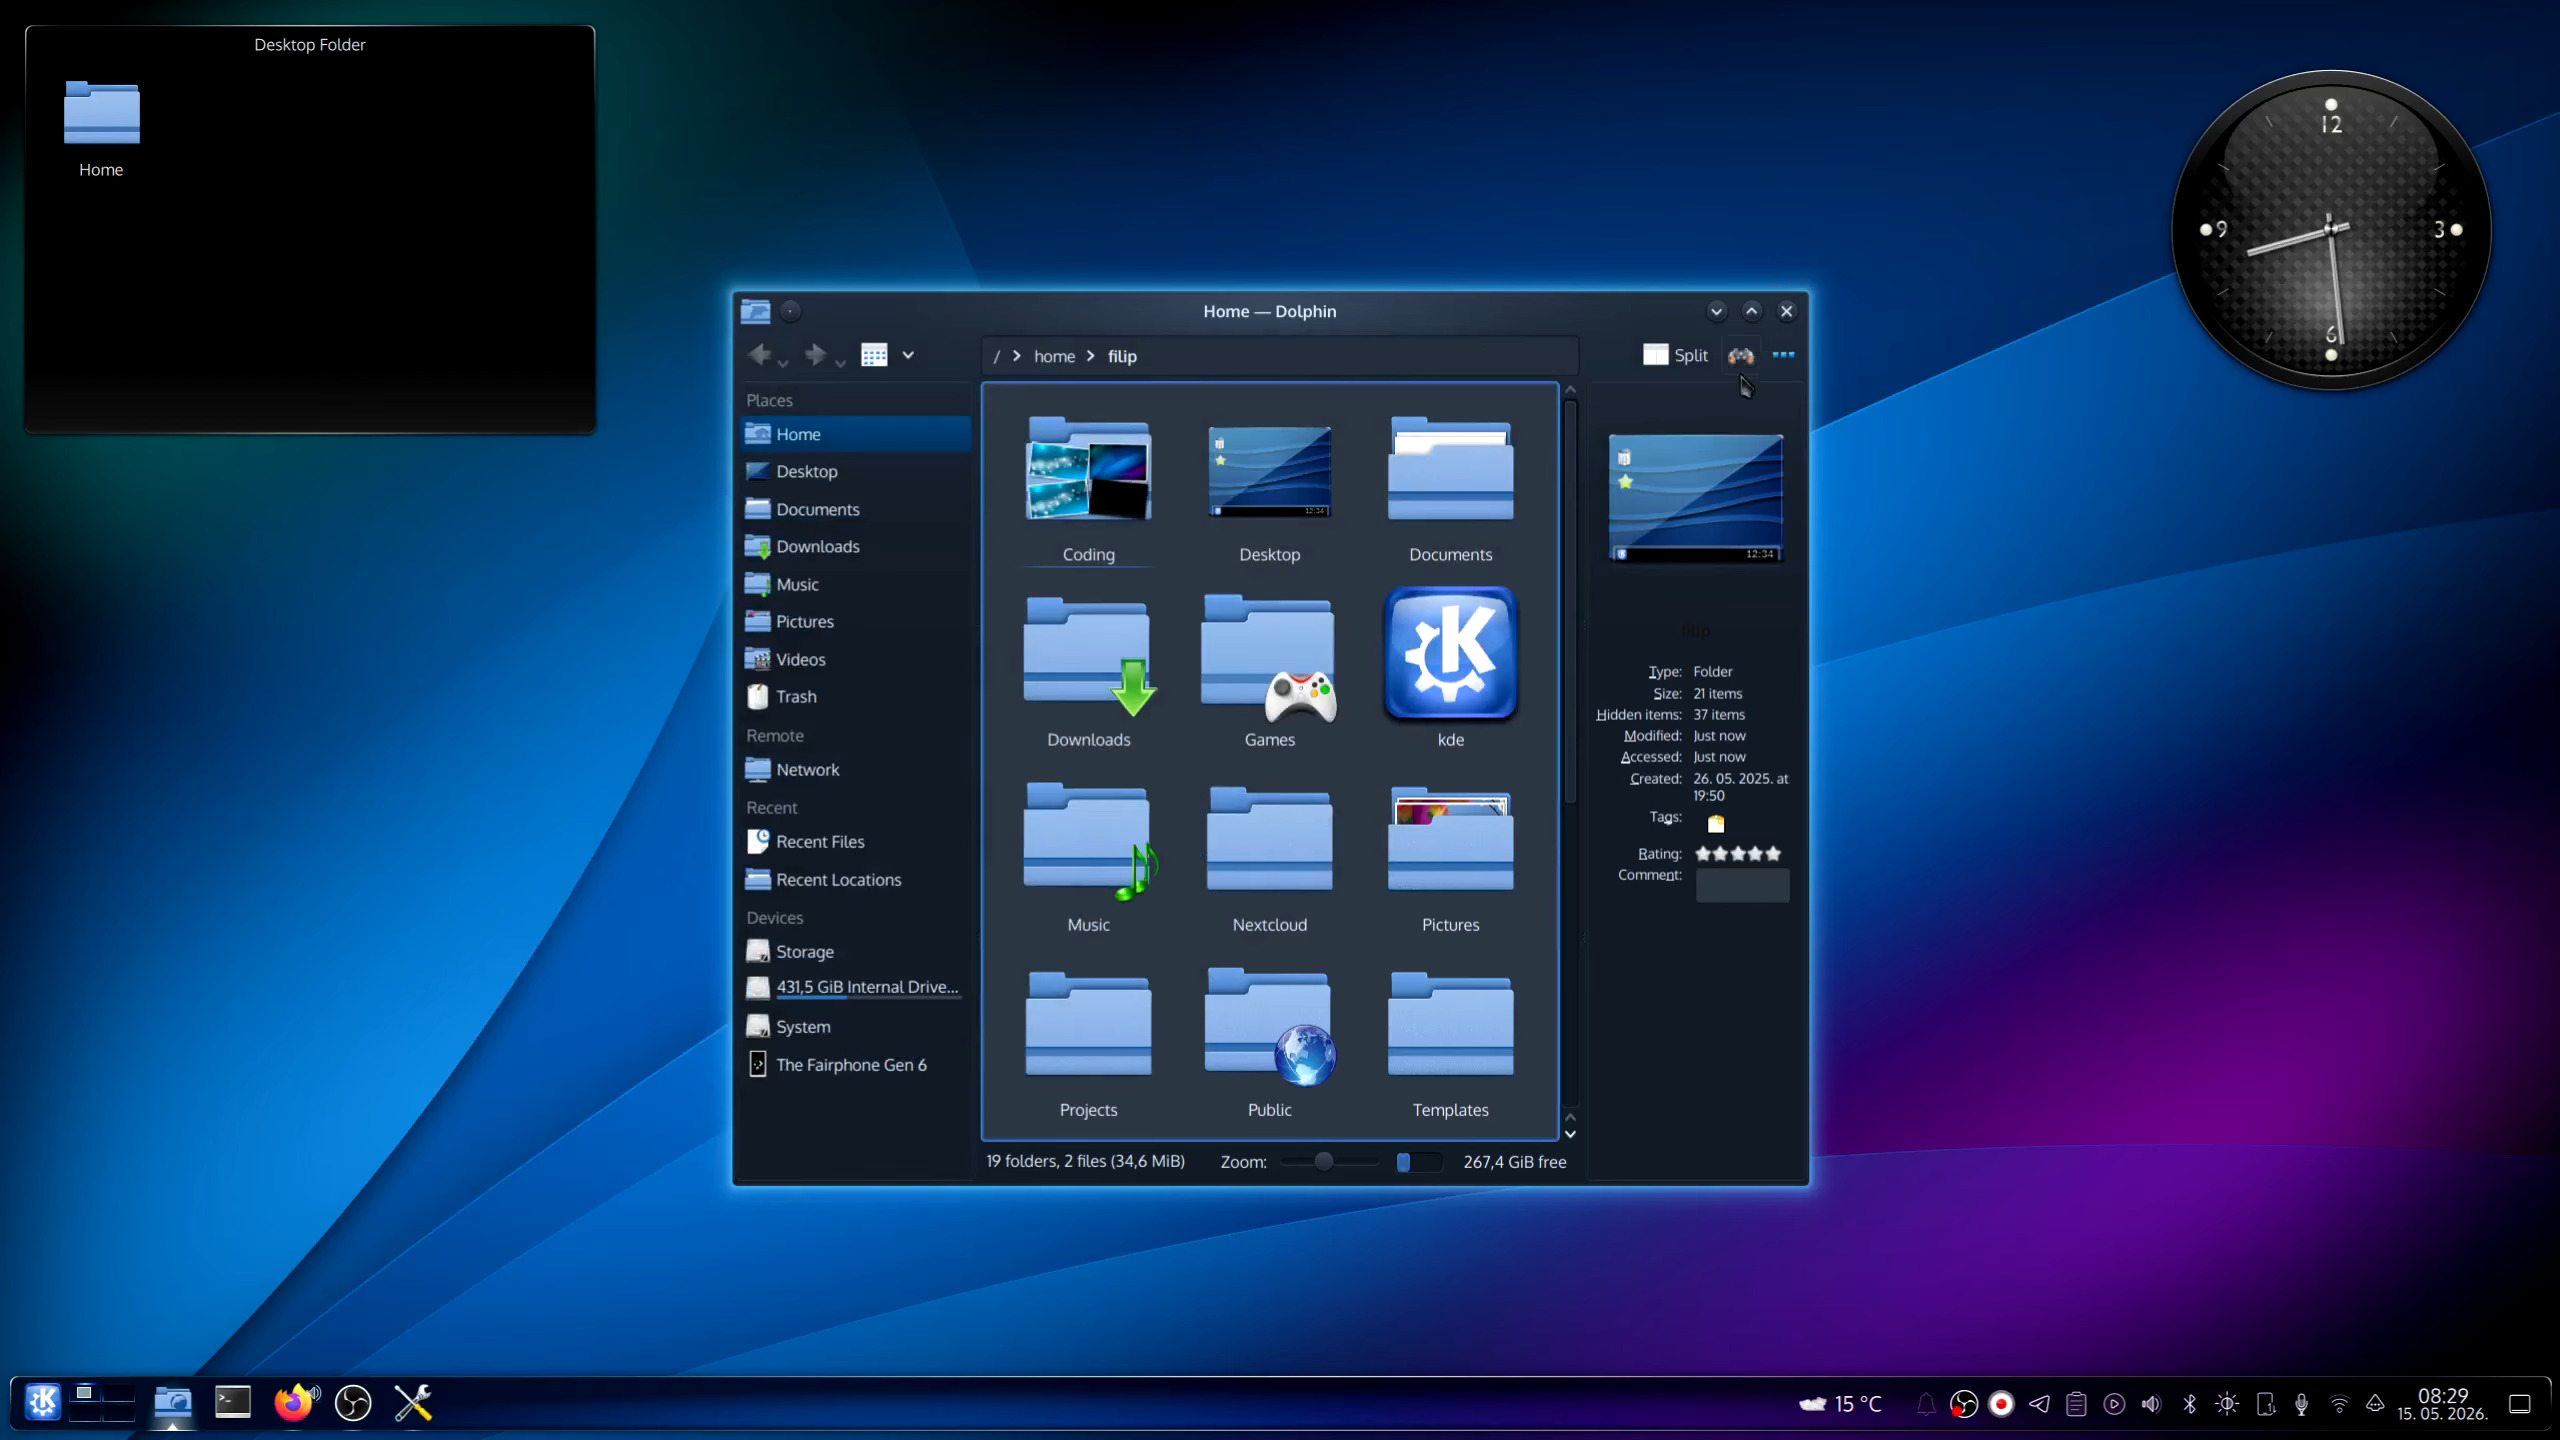Select the Public folder icon
Screen dimensions: 2560x1440
pyautogui.click(x=1269, y=1026)
